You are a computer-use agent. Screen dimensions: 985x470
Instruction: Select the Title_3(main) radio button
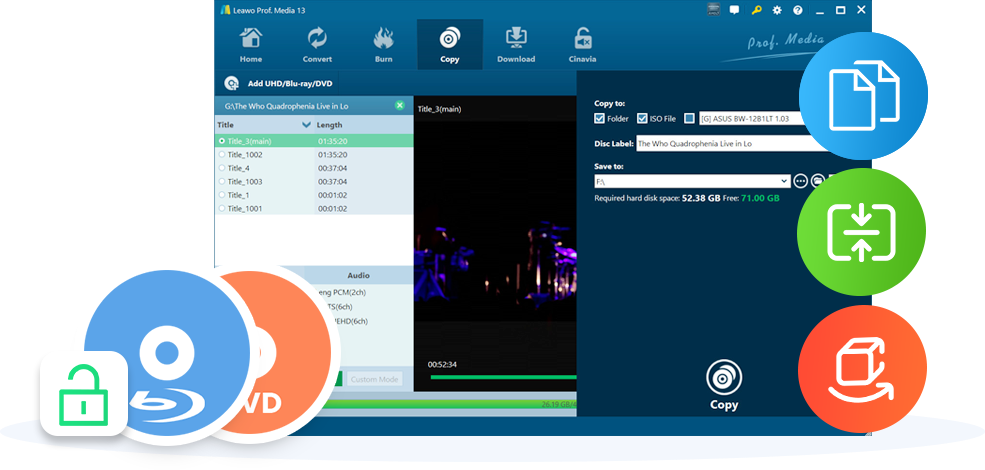point(222,141)
